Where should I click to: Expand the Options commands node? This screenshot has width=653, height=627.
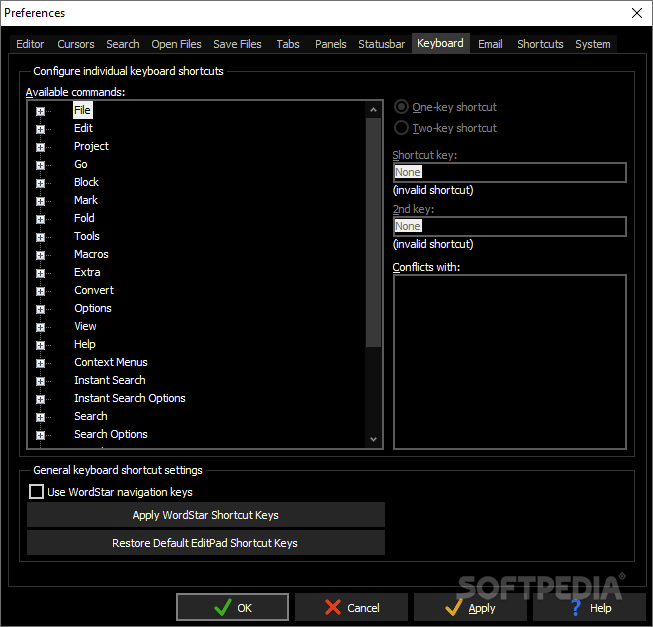(x=40, y=309)
